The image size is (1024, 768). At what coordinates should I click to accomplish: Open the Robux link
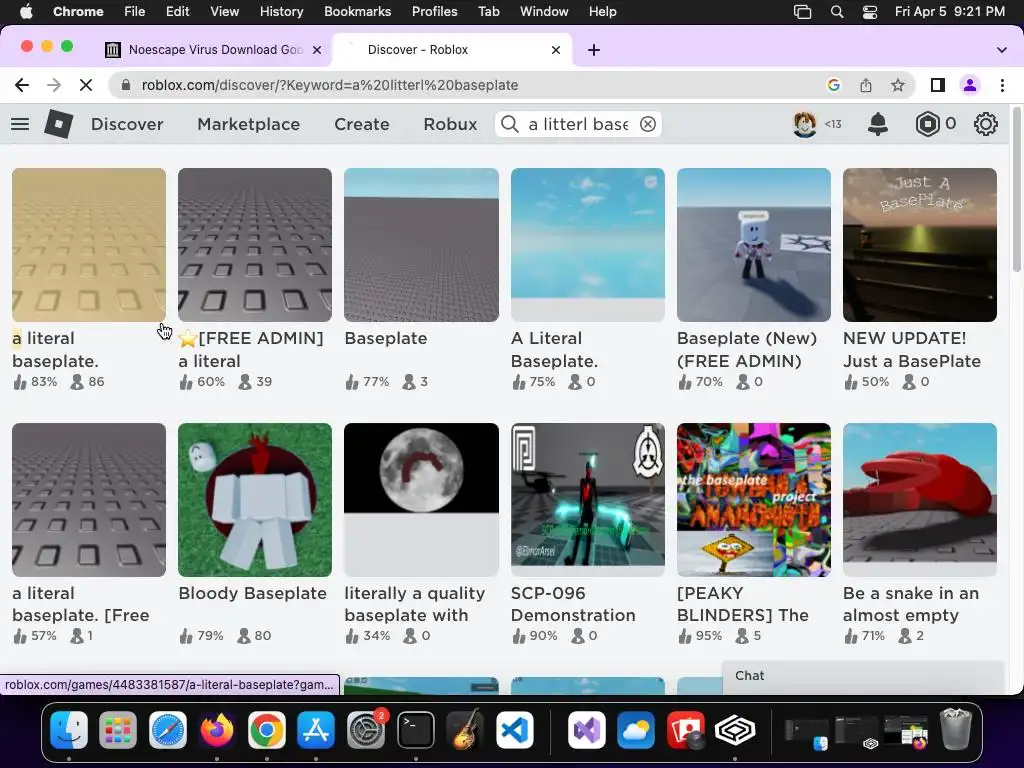coord(450,124)
